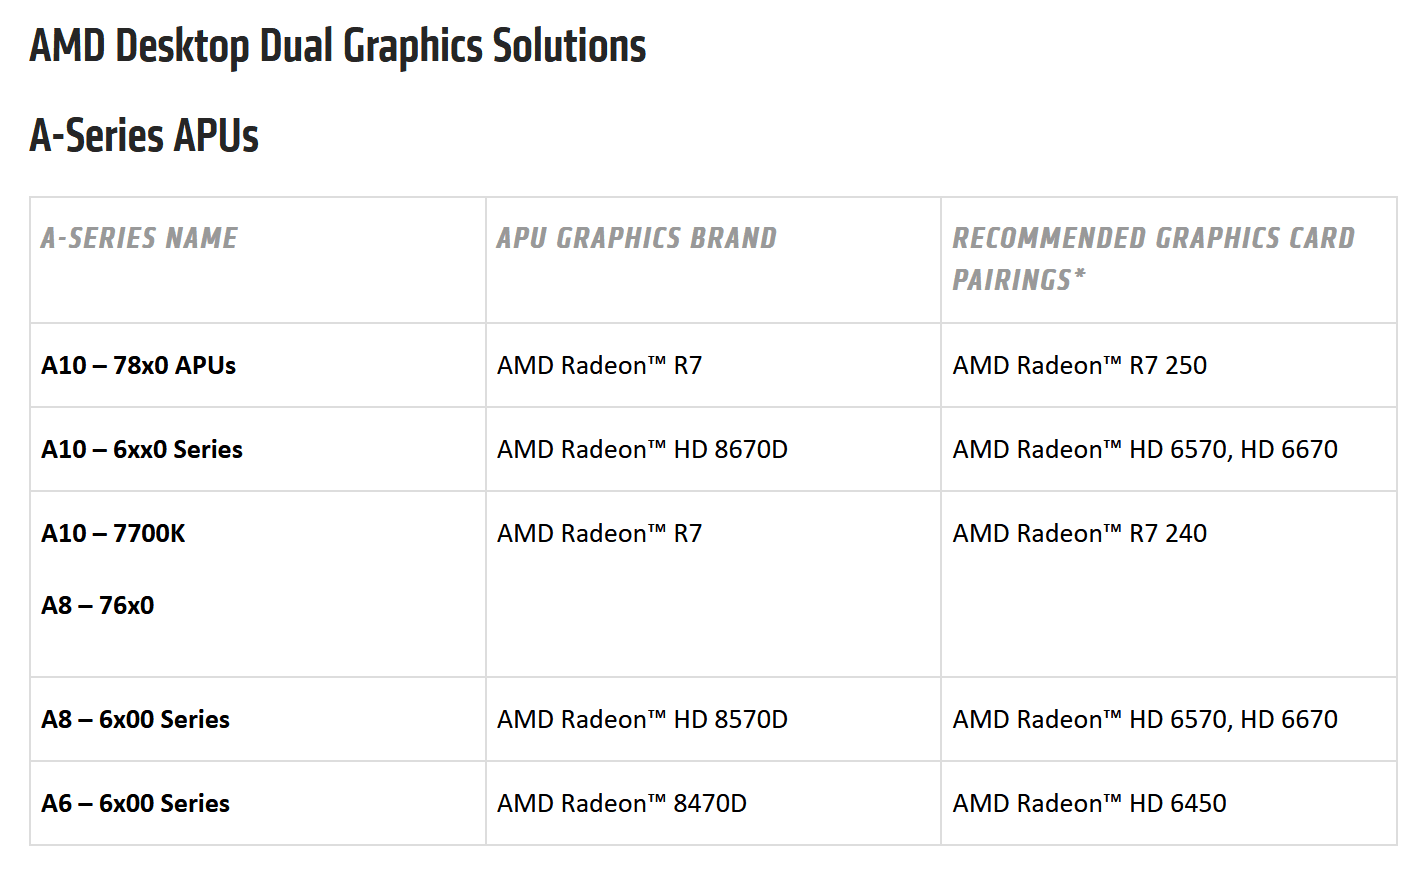Select the "AMD Radeon HD 8670D" cell
Image resolution: width=1423 pixels, height=876 pixels.
pyautogui.click(x=642, y=449)
